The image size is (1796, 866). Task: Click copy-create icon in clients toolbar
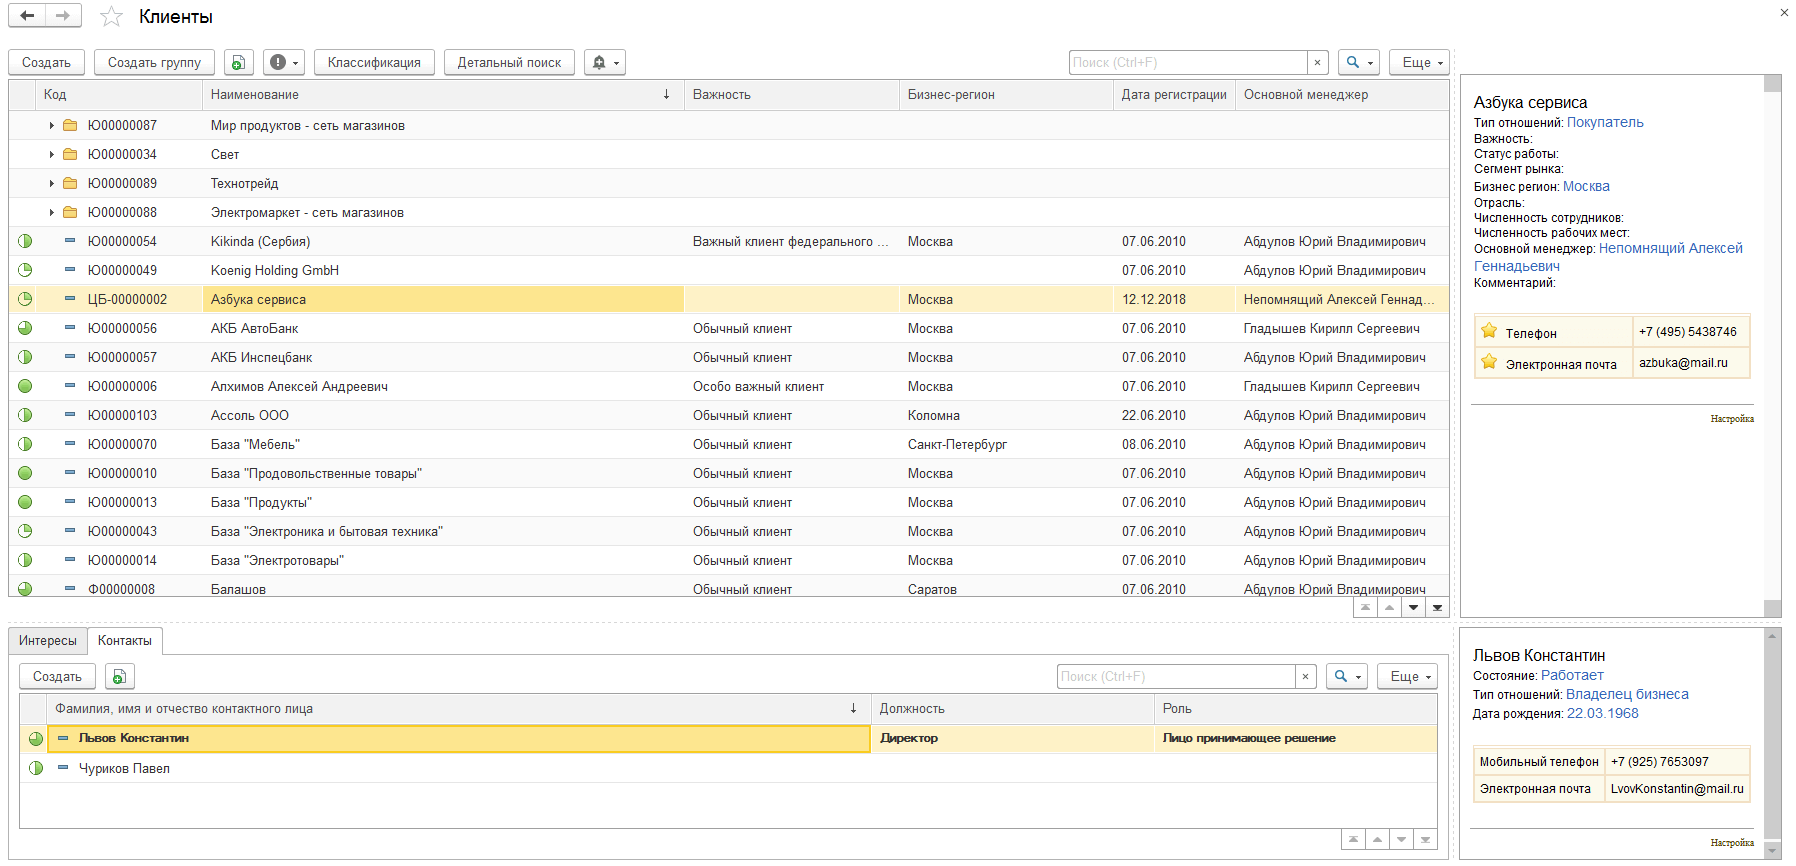click(x=238, y=63)
